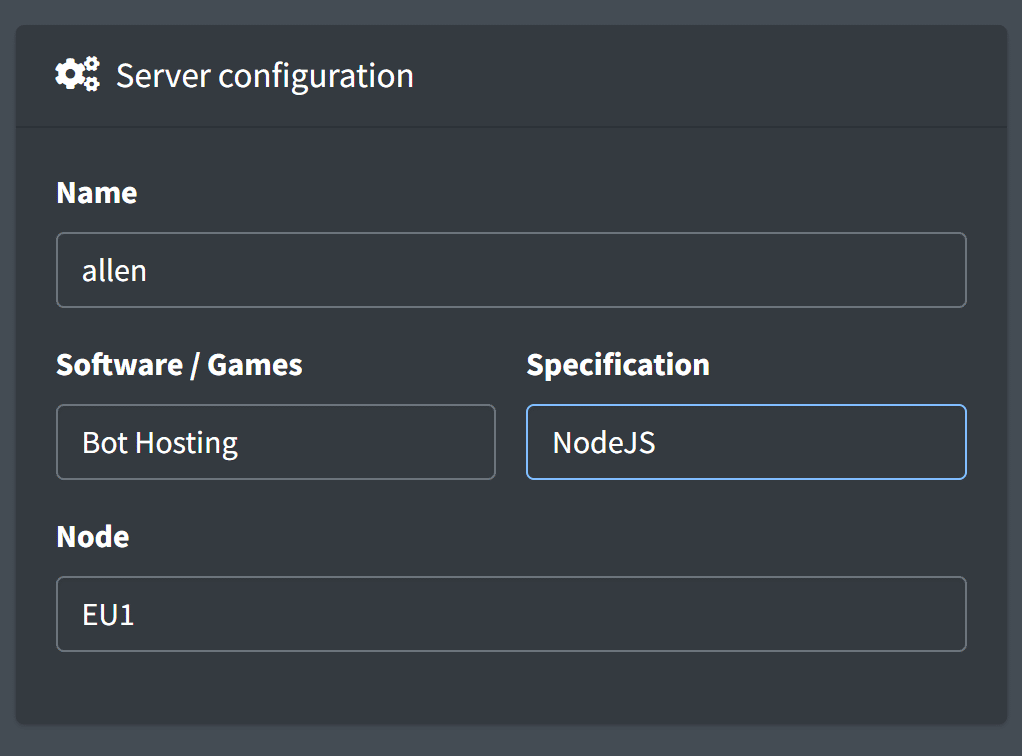
Task: Click the Specification label
Action: tap(618, 364)
